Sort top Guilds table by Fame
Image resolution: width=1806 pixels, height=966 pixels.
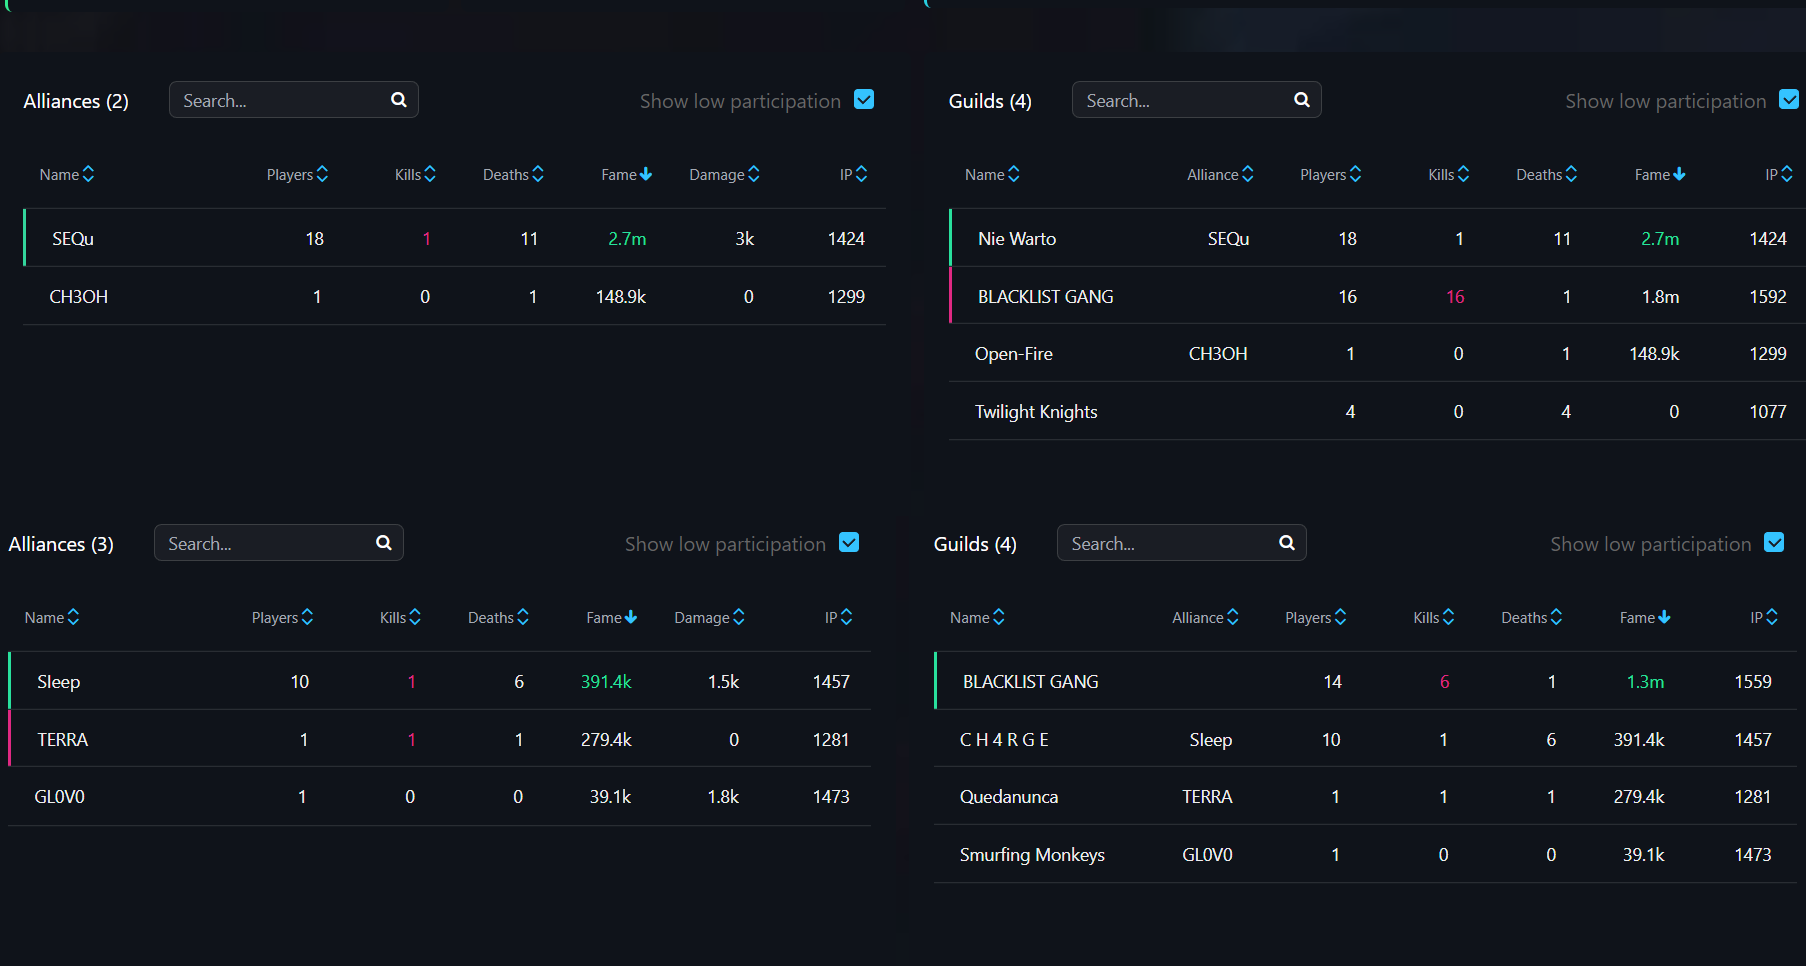(x=1660, y=175)
